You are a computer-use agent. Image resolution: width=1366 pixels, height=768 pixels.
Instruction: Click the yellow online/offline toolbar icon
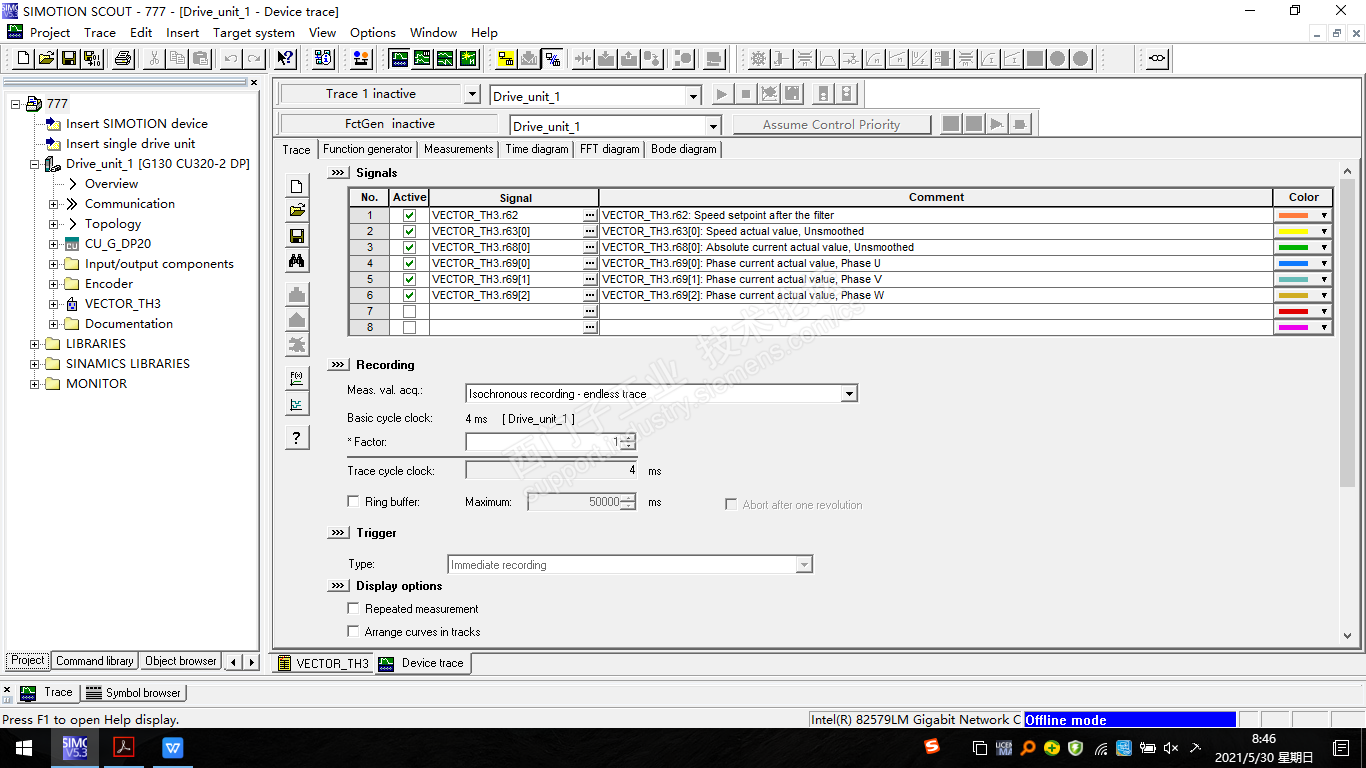click(506, 59)
